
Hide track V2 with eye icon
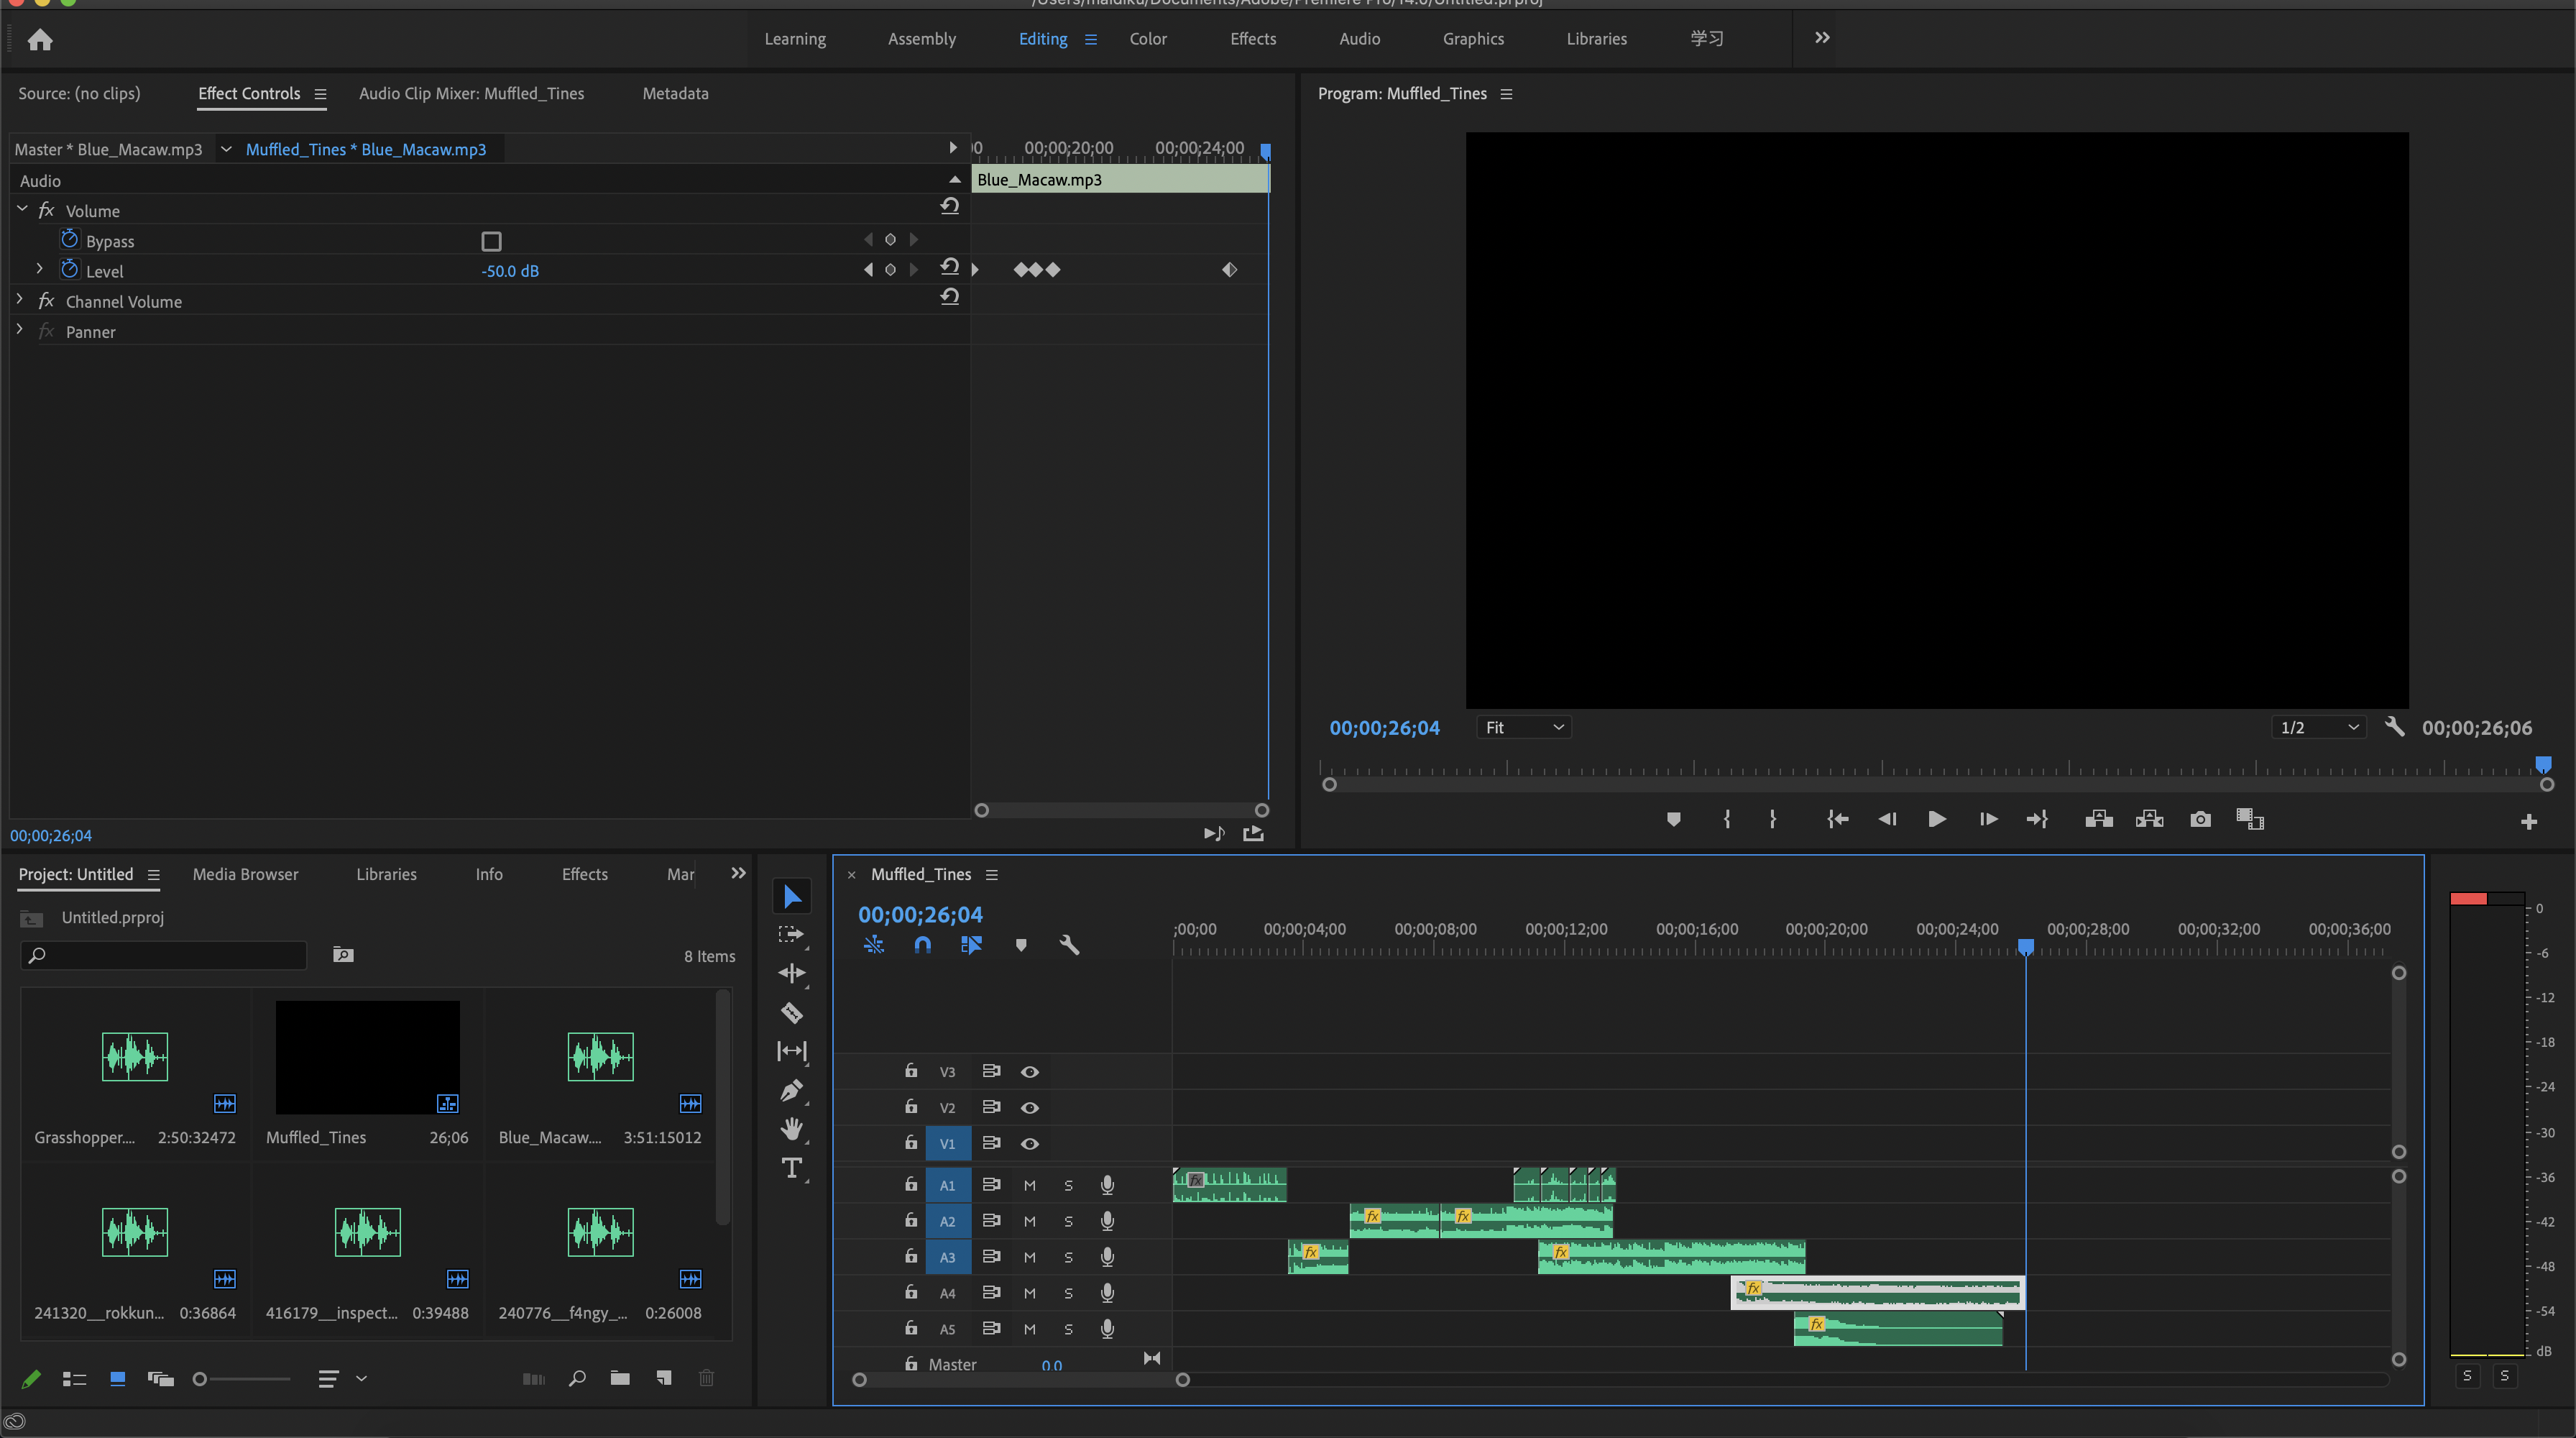[1029, 1107]
